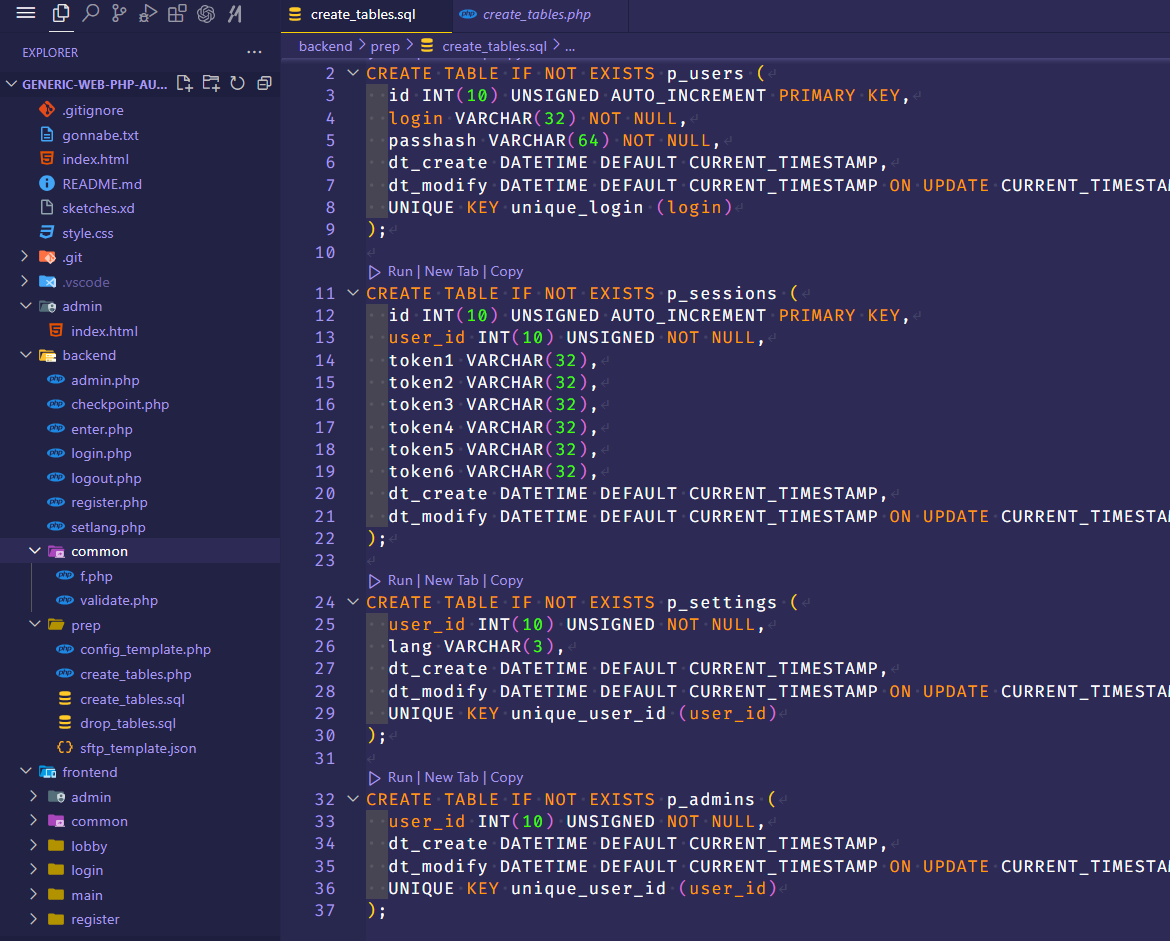Open drop_tables.sql file
1170x941 pixels.
(x=128, y=723)
